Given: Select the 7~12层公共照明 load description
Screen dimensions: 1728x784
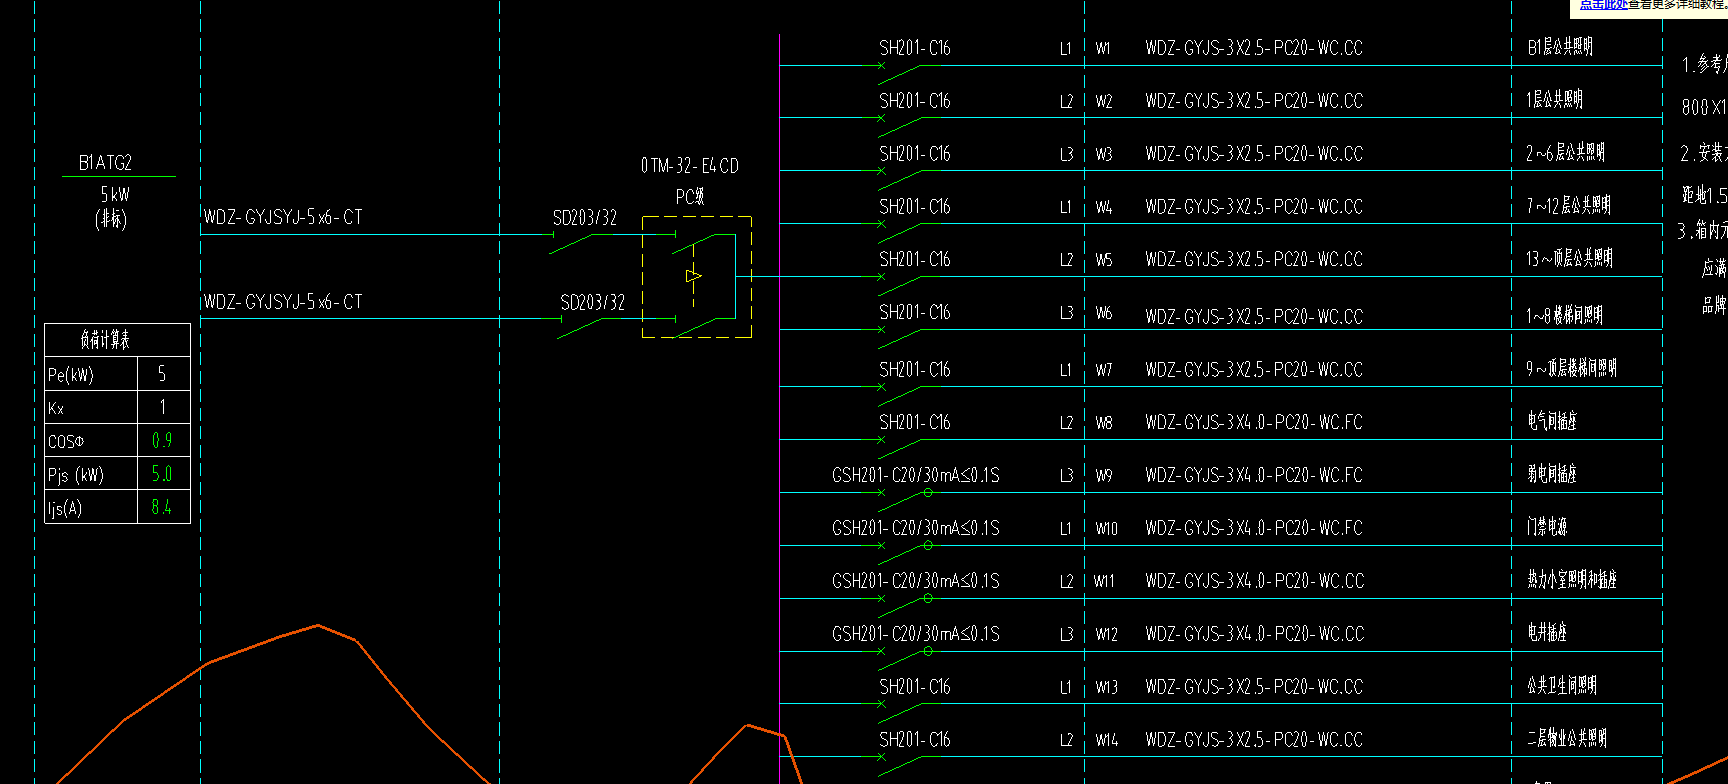Looking at the screenshot, I should click(x=1569, y=206).
